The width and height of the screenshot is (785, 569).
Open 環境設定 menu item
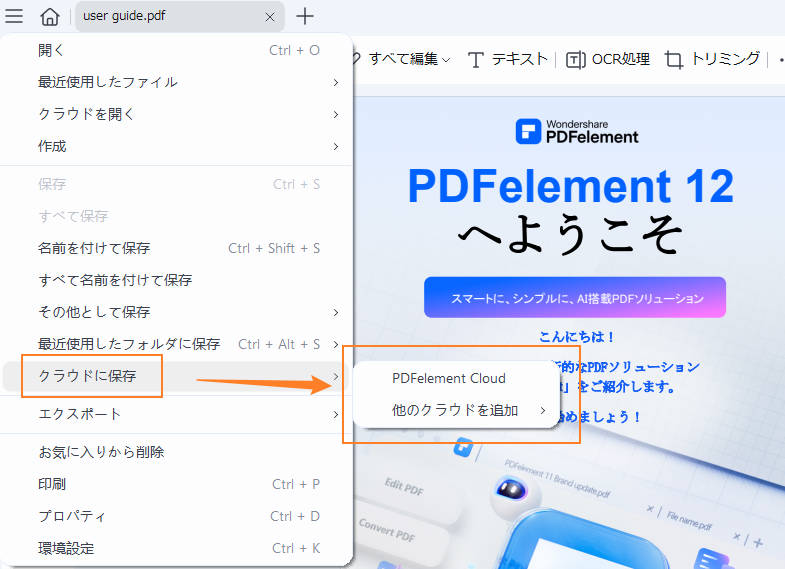(x=176, y=548)
